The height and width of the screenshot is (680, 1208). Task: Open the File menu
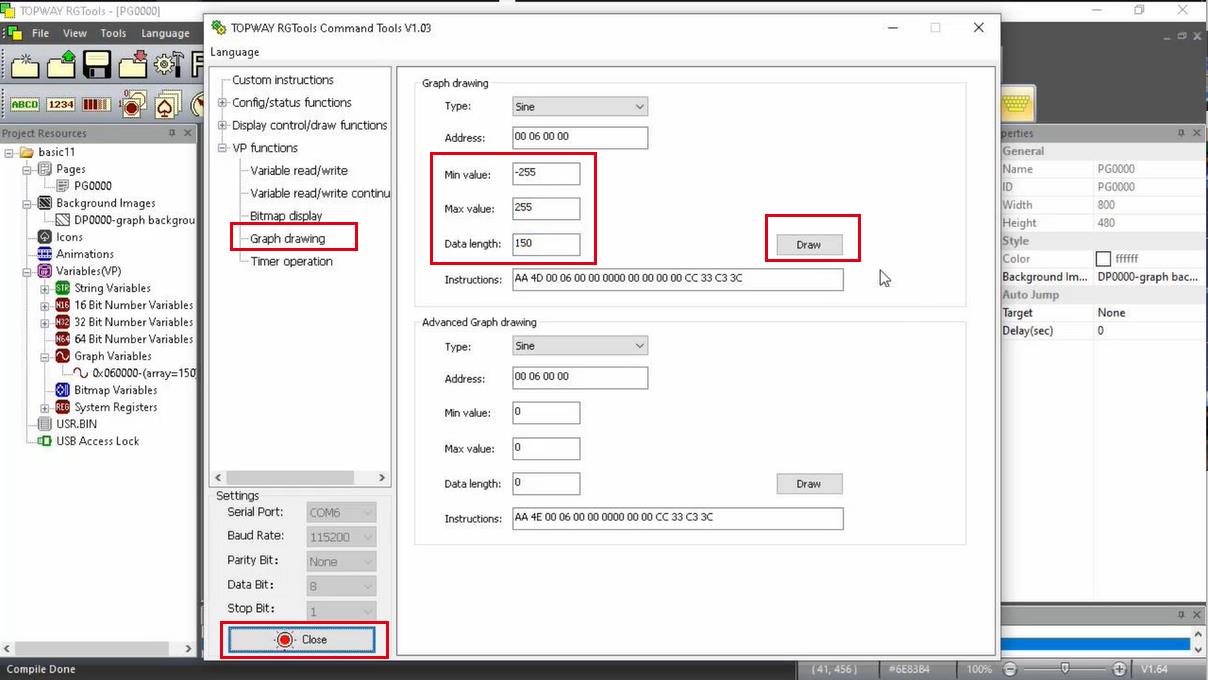(40, 33)
